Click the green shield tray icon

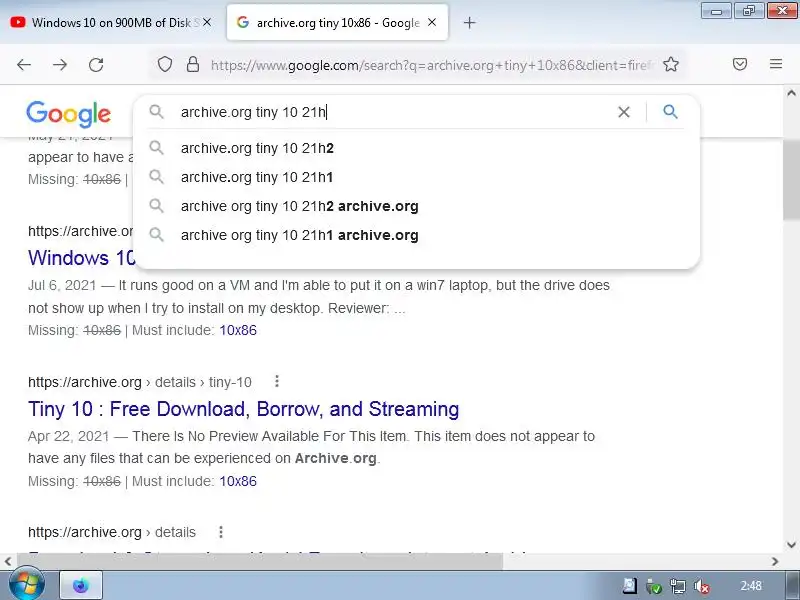[x=654, y=586]
